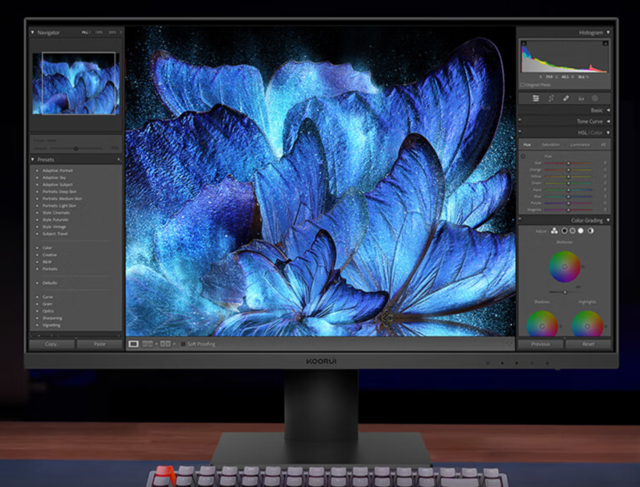Apply the Adaptive: Portrait preset

(58, 171)
